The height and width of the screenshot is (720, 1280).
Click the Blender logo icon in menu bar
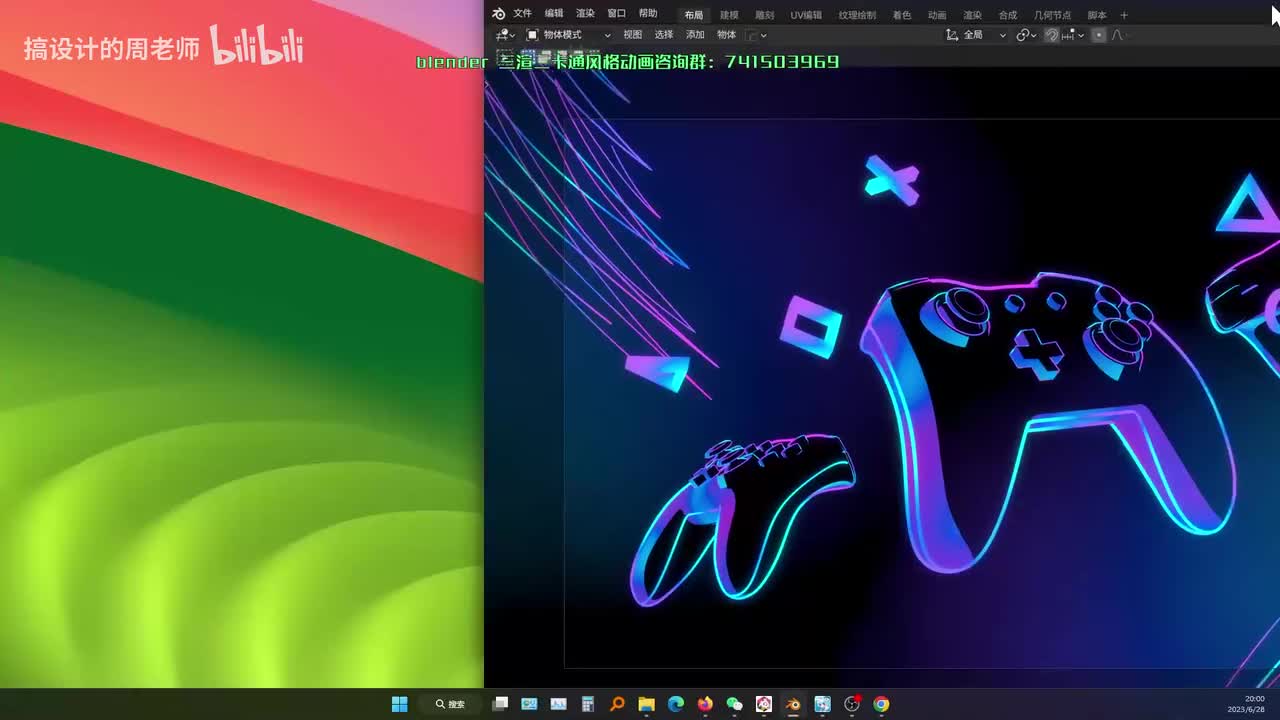pyautogui.click(x=499, y=14)
